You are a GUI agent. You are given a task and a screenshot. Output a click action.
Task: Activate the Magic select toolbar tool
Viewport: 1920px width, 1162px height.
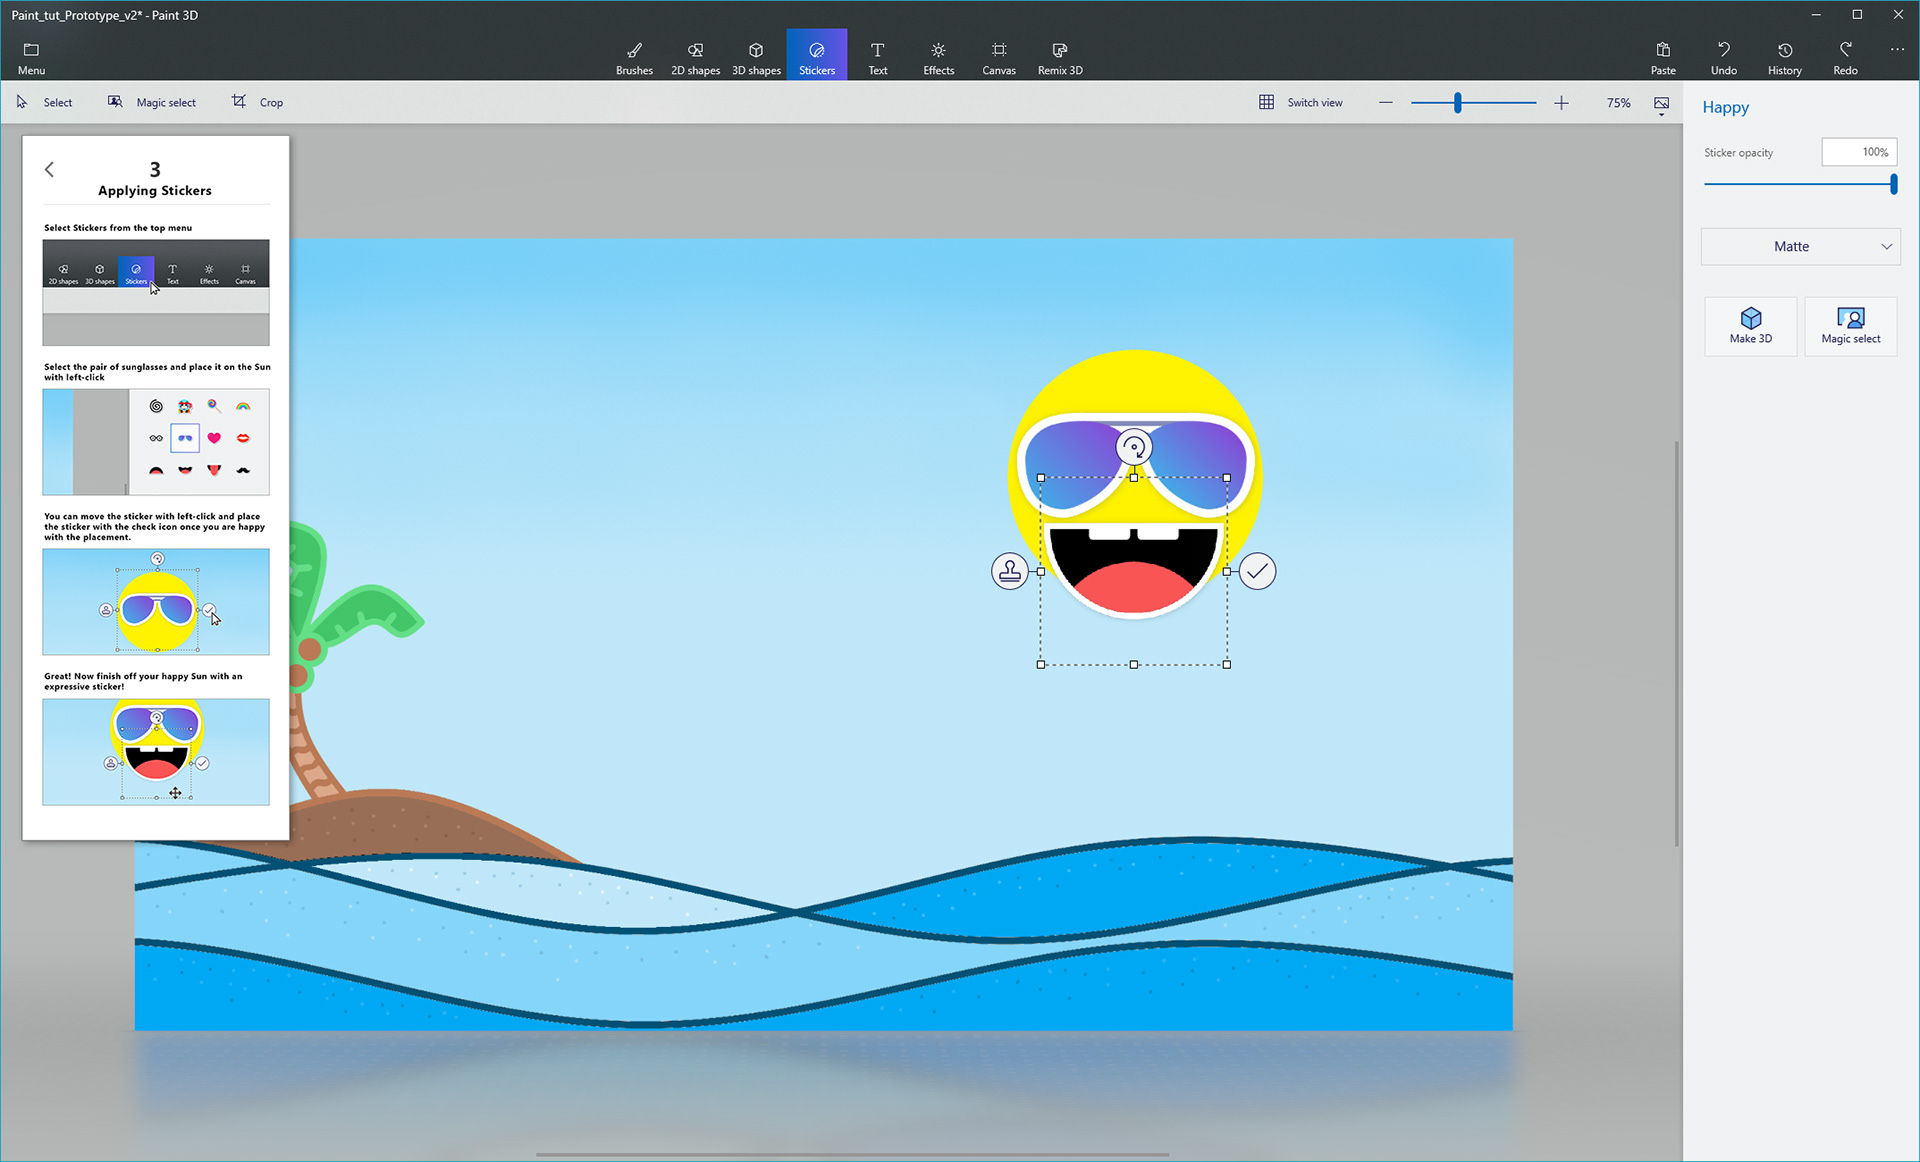pos(152,102)
